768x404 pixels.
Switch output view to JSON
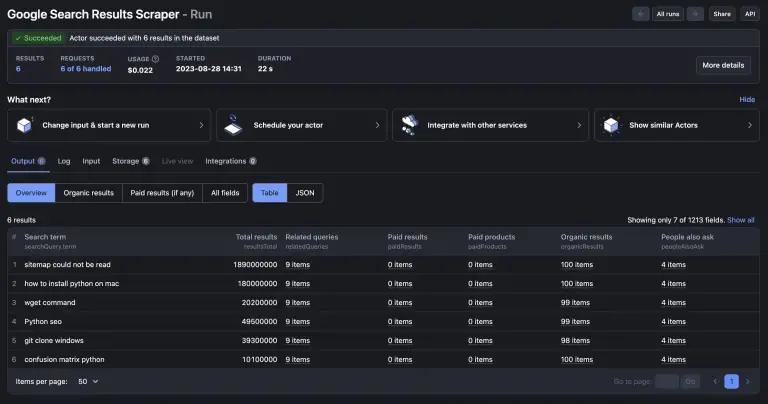coord(305,193)
